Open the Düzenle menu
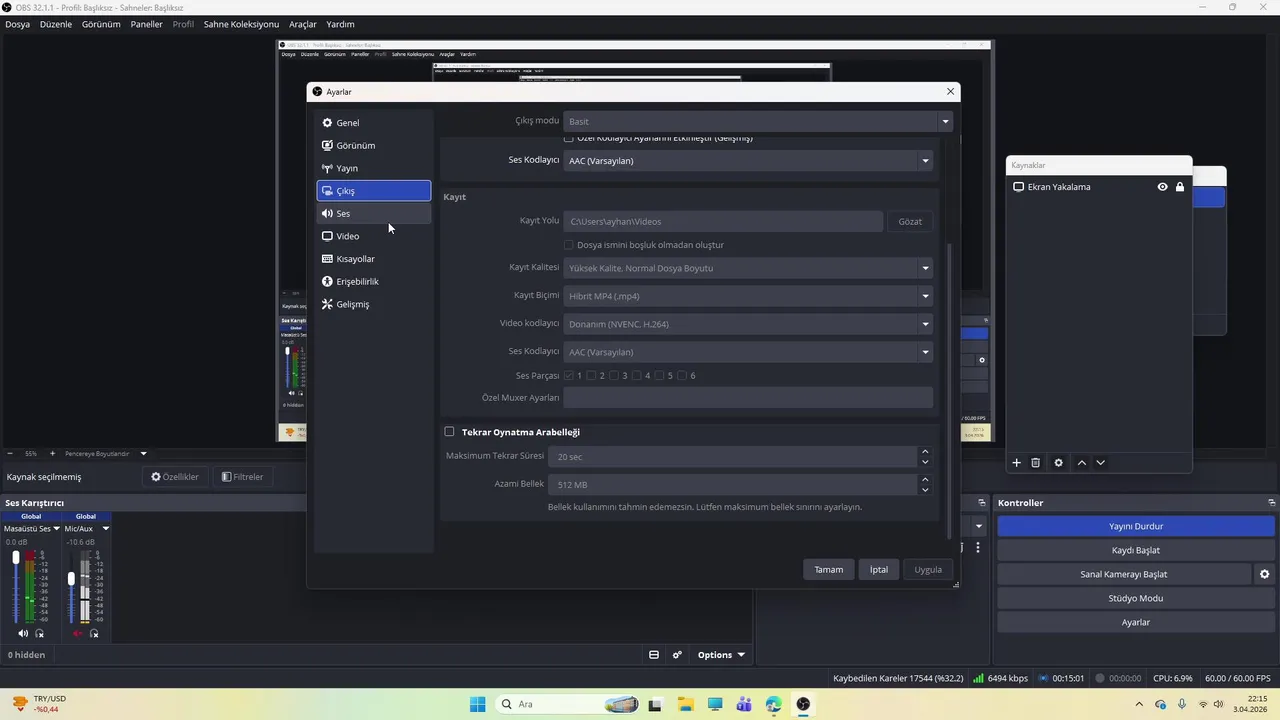 56,24
